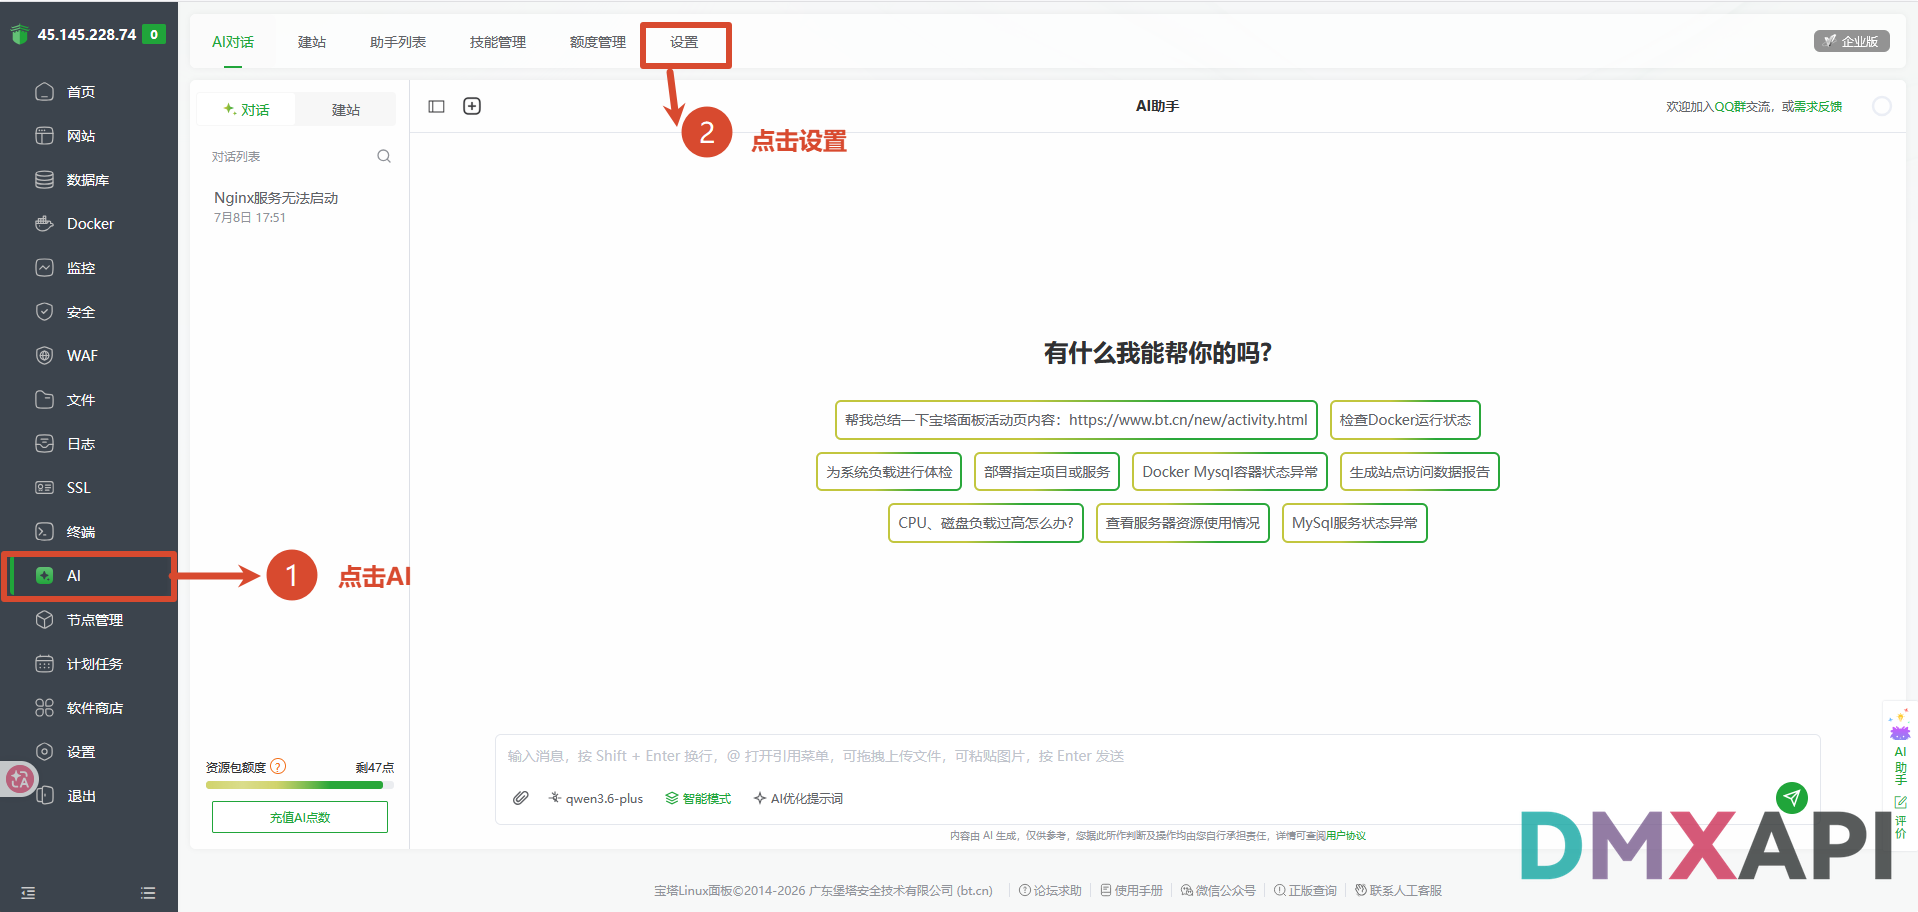Open the top 设置 tab
The height and width of the screenshot is (912, 1918).
684,42
